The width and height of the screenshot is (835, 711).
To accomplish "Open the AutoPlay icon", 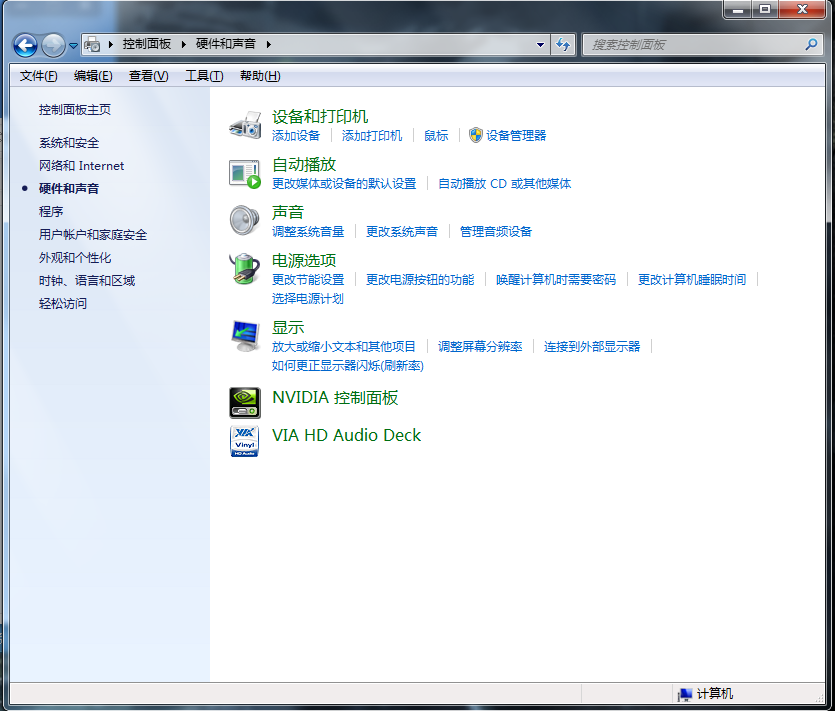I will [245, 174].
